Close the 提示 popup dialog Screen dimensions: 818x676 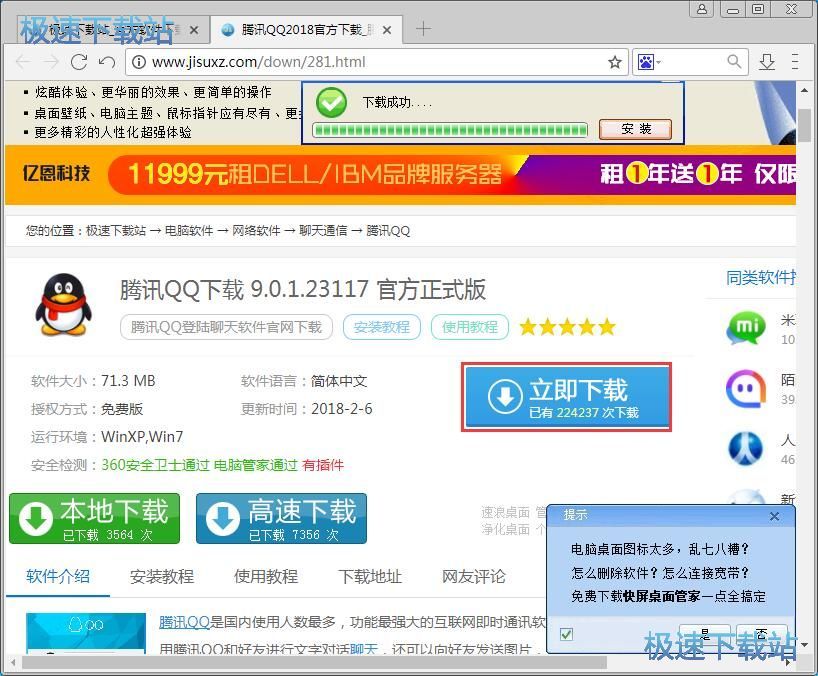pos(774,516)
